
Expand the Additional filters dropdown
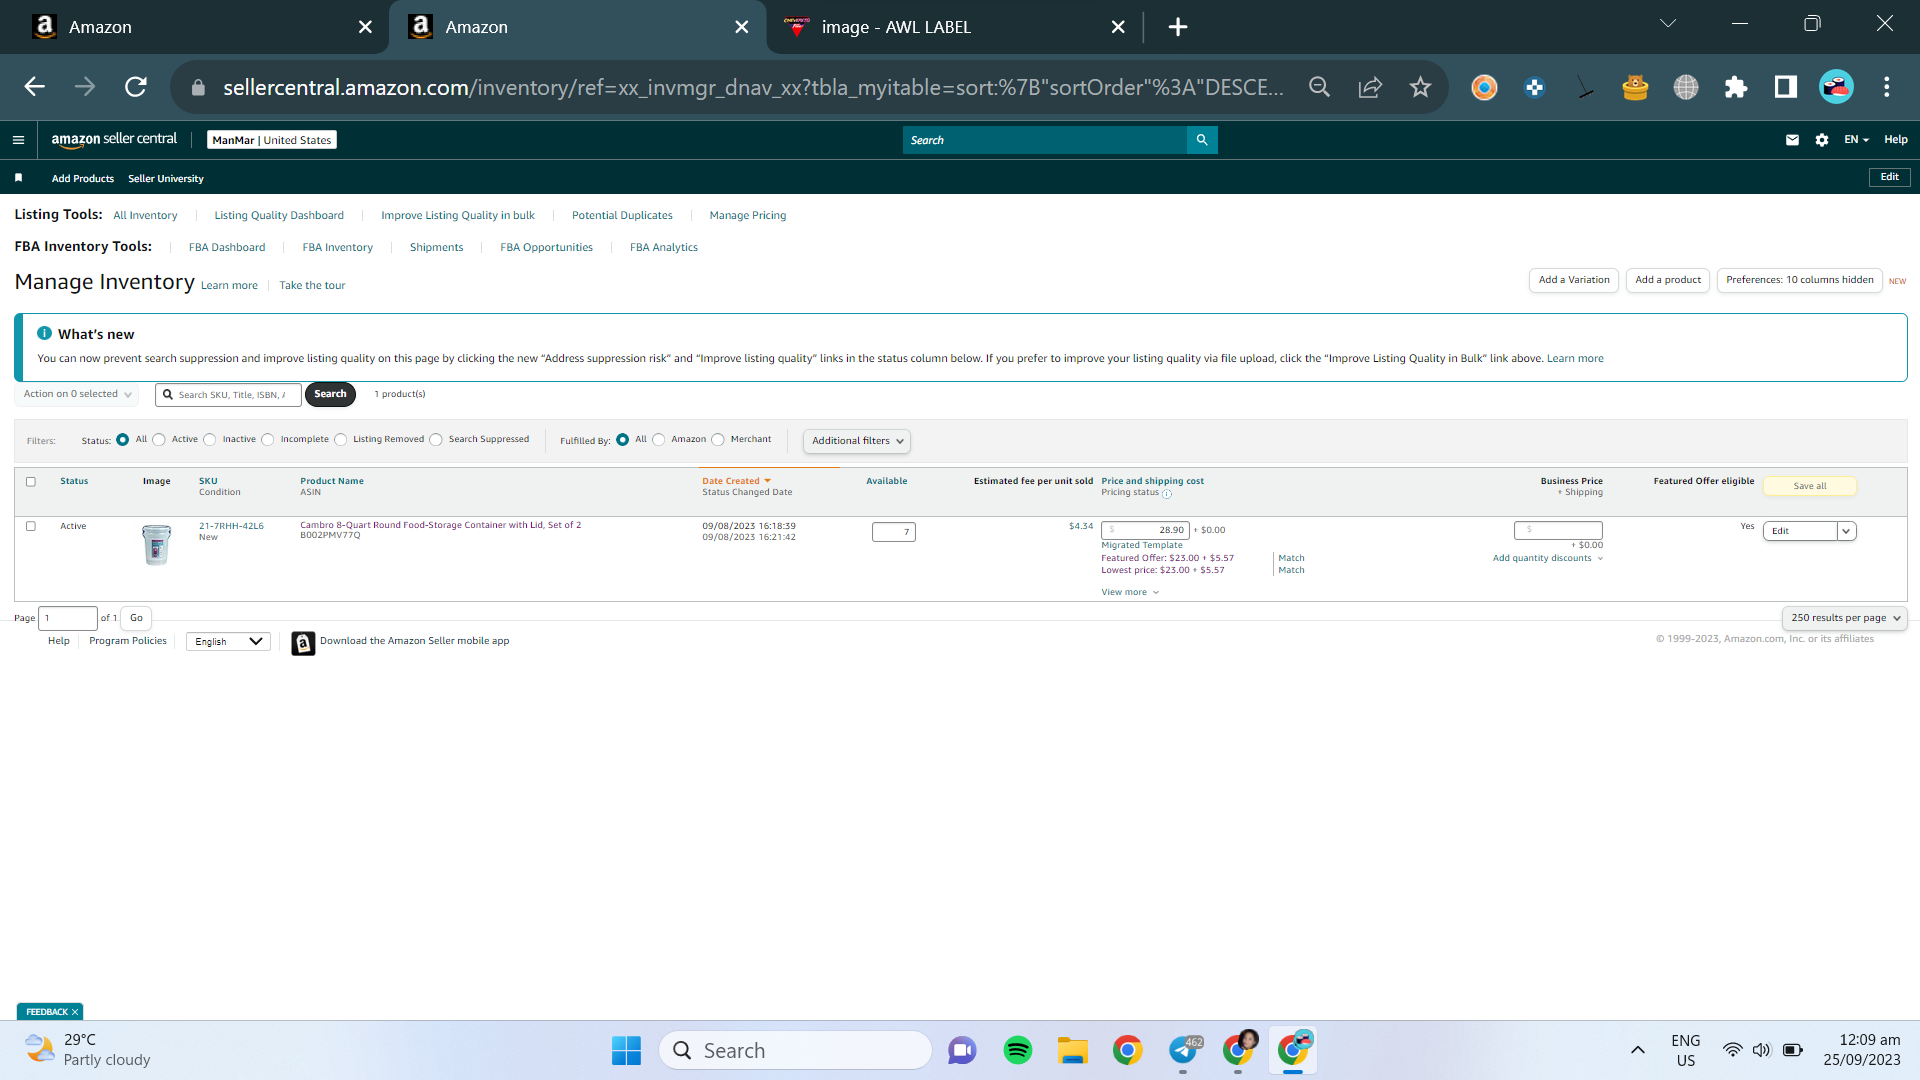857,441
